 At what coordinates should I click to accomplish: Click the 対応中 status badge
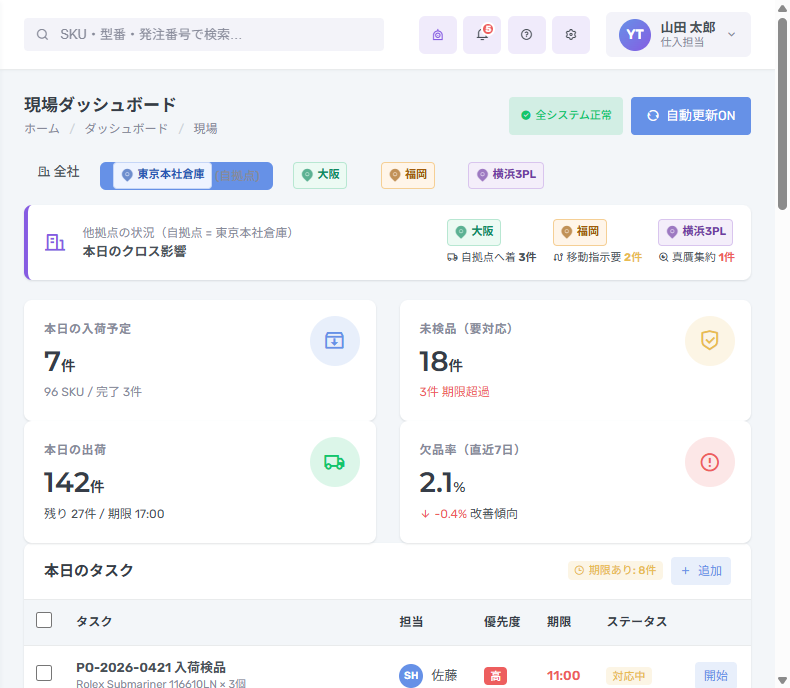point(629,675)
